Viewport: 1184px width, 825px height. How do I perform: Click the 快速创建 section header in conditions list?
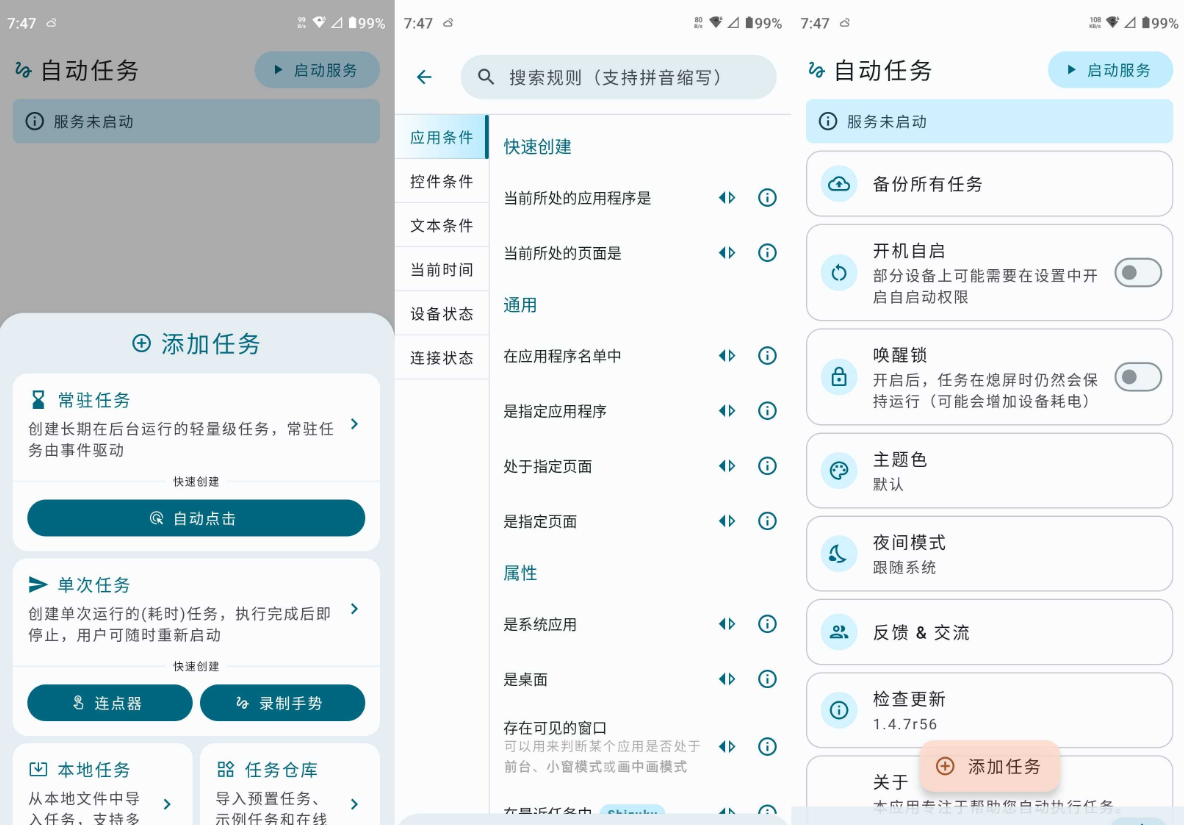tap(538, 146)
